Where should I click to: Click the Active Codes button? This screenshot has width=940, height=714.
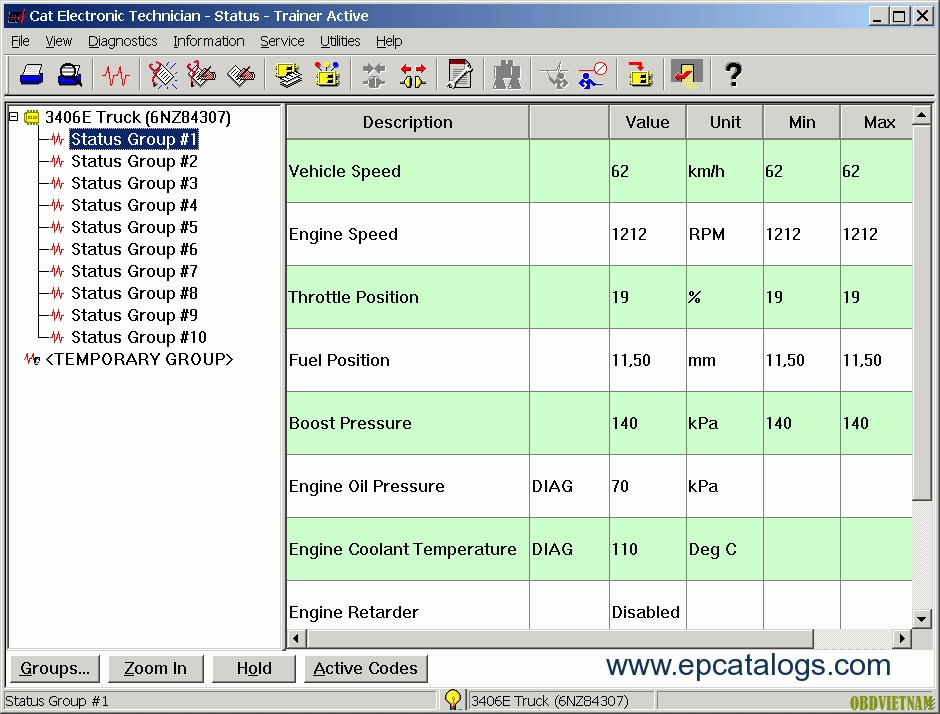pos(365,668)
